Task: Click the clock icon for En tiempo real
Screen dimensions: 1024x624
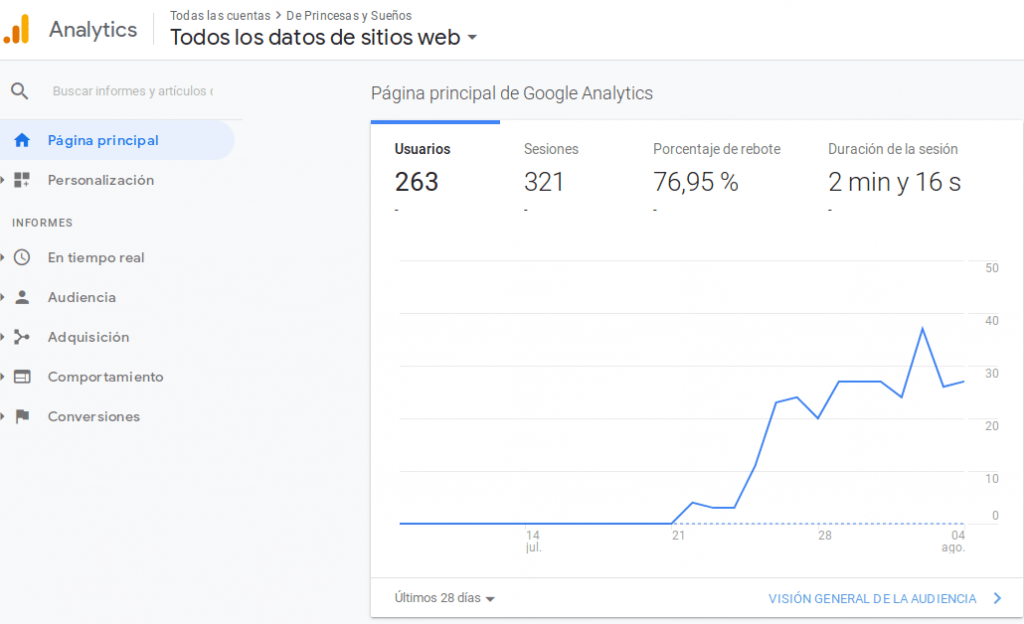Action: pyautogui.click(x=22, y=257)
